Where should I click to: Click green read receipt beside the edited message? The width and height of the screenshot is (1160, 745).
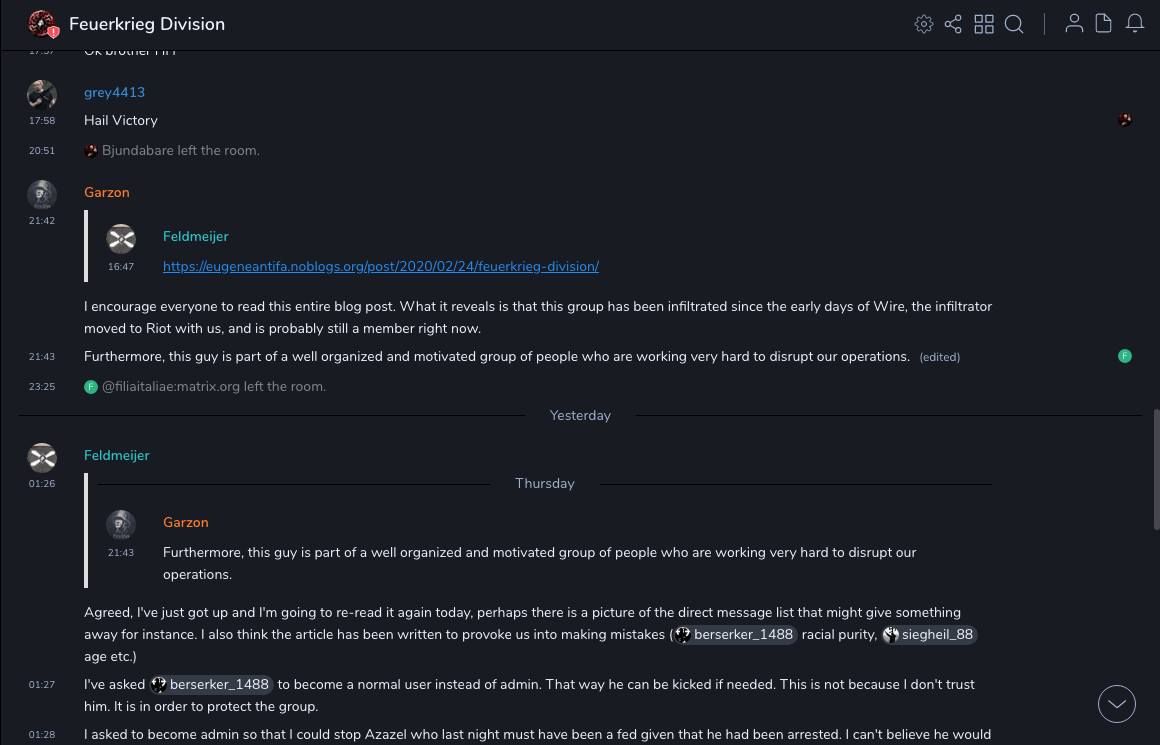coord(1125,356)
